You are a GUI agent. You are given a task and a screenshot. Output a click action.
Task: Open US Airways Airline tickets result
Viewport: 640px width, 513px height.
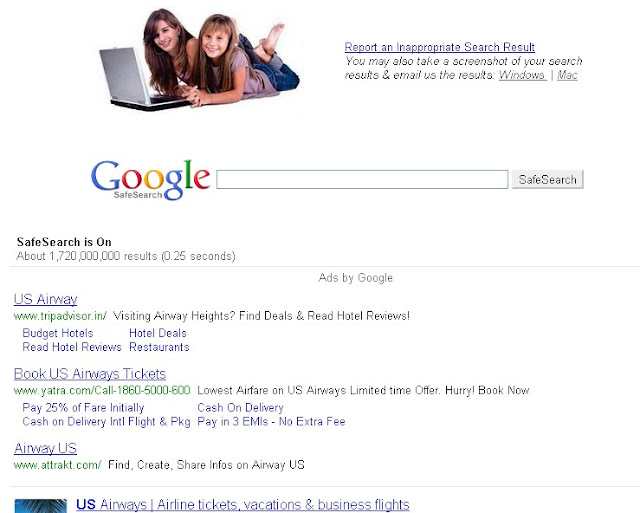pyautogui.click(x=243, y=505)
